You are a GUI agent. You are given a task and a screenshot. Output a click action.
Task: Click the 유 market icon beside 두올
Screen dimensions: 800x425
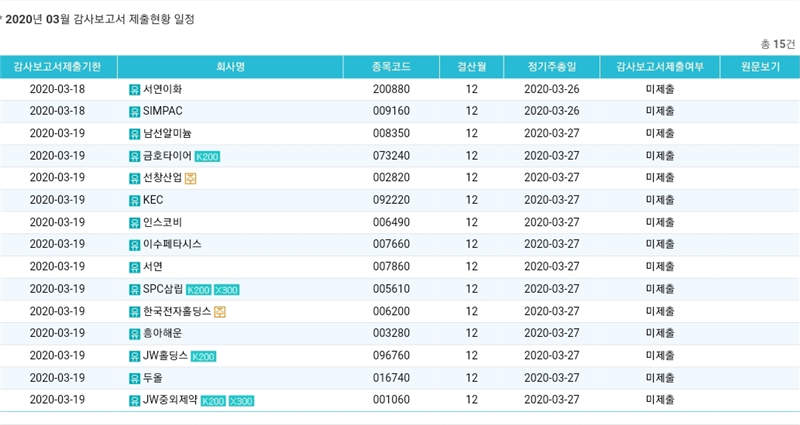(134, 379)
